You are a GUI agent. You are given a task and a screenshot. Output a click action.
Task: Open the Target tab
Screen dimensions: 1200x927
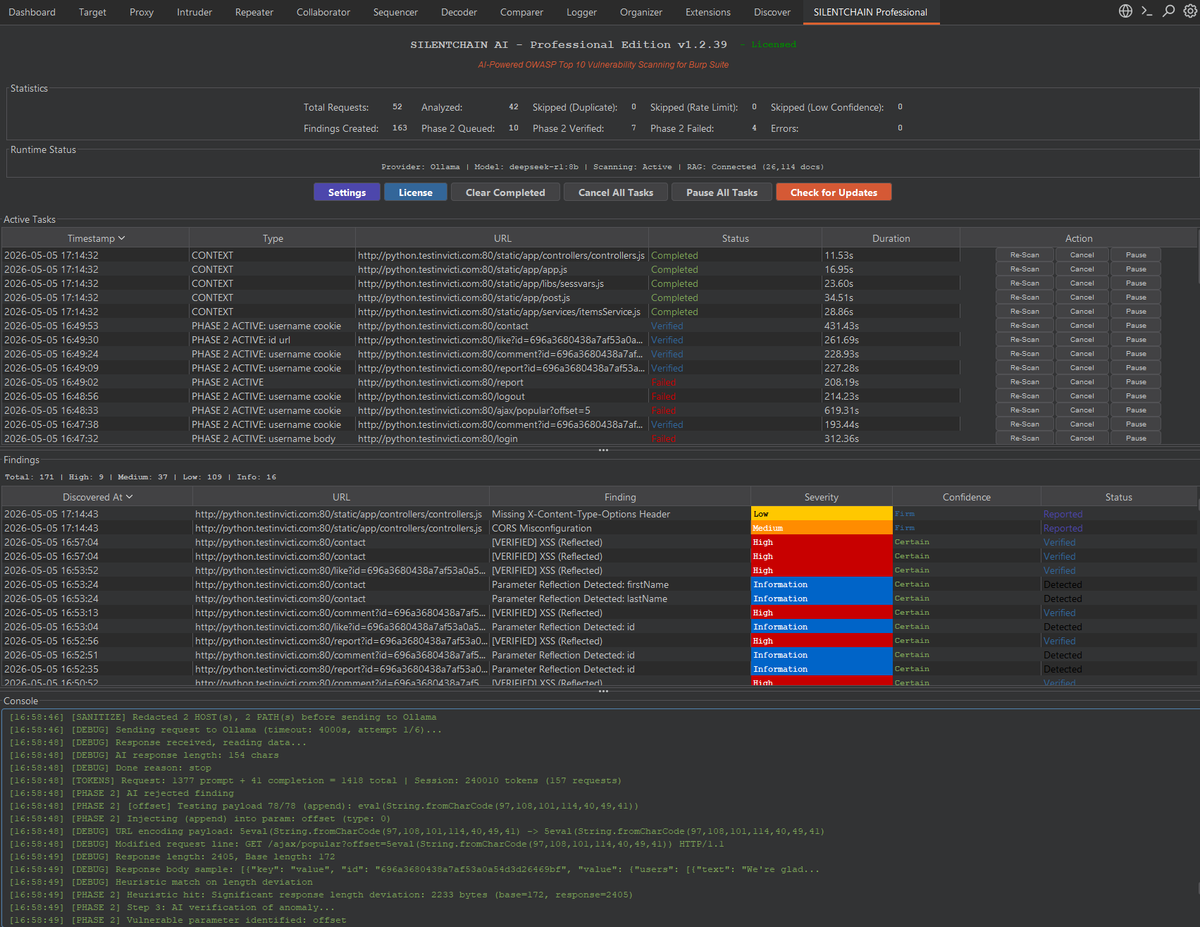(93, 12)
